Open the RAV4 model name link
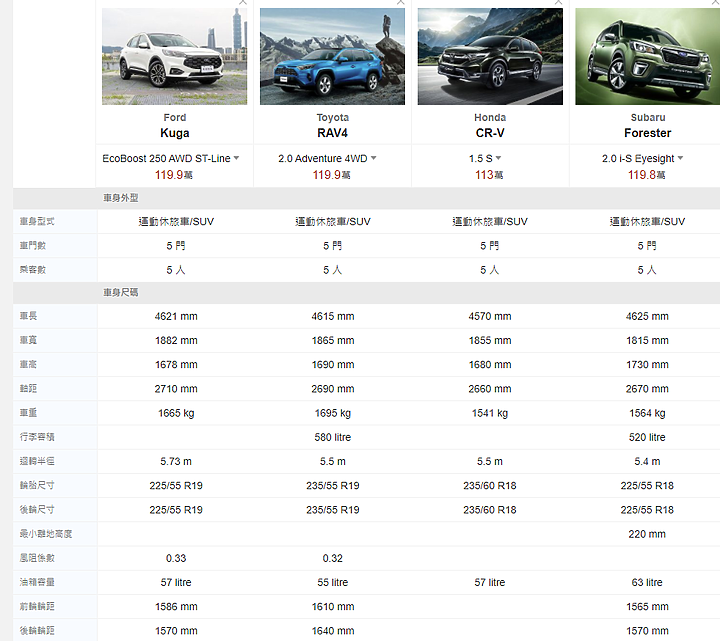The height and width of the screenshot is (641, 720). 332,133
